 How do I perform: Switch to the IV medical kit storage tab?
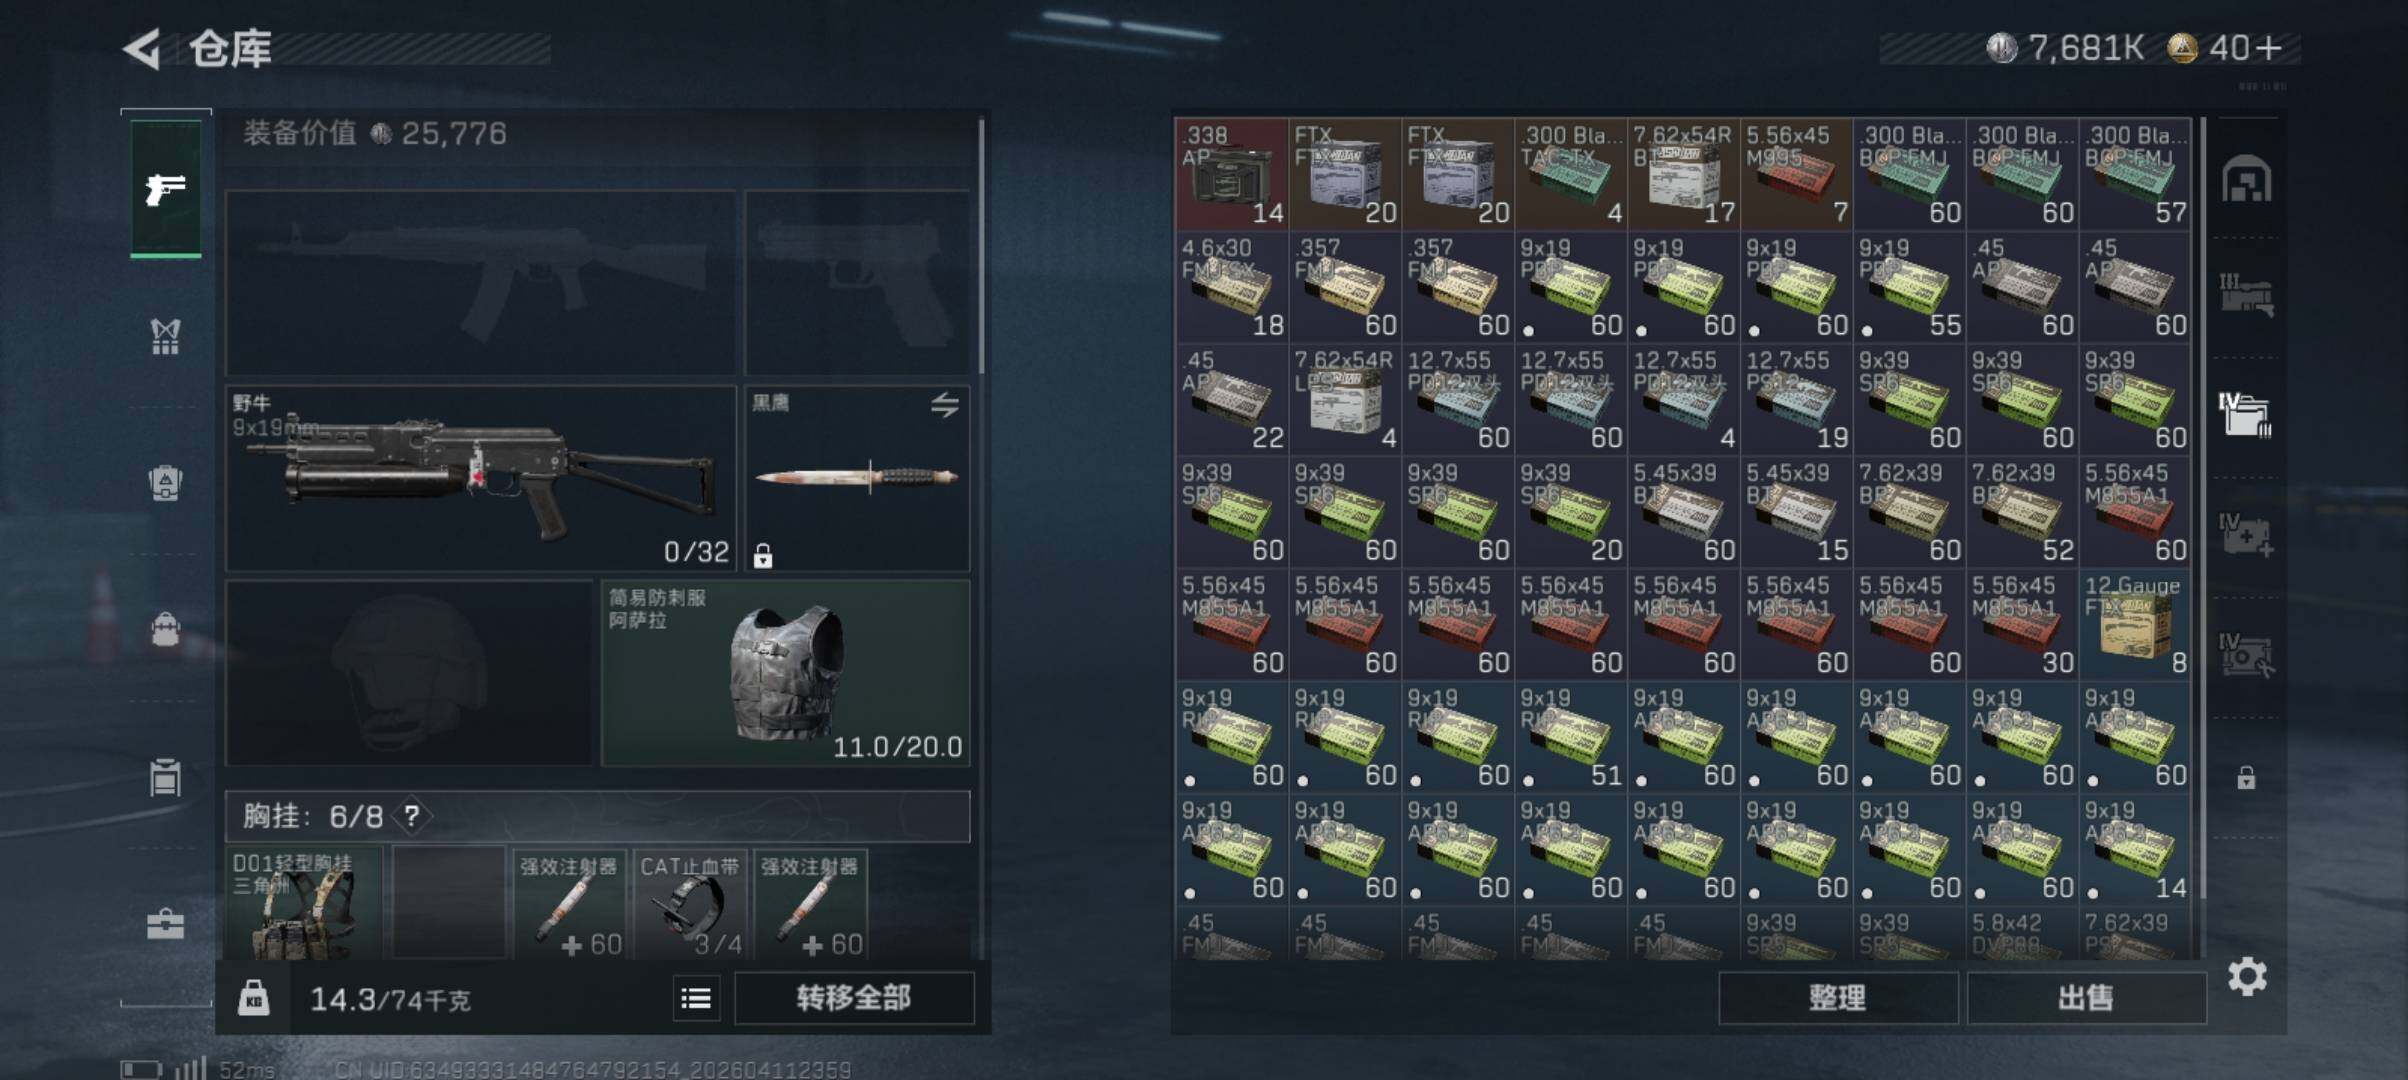tap(2246, 534)
